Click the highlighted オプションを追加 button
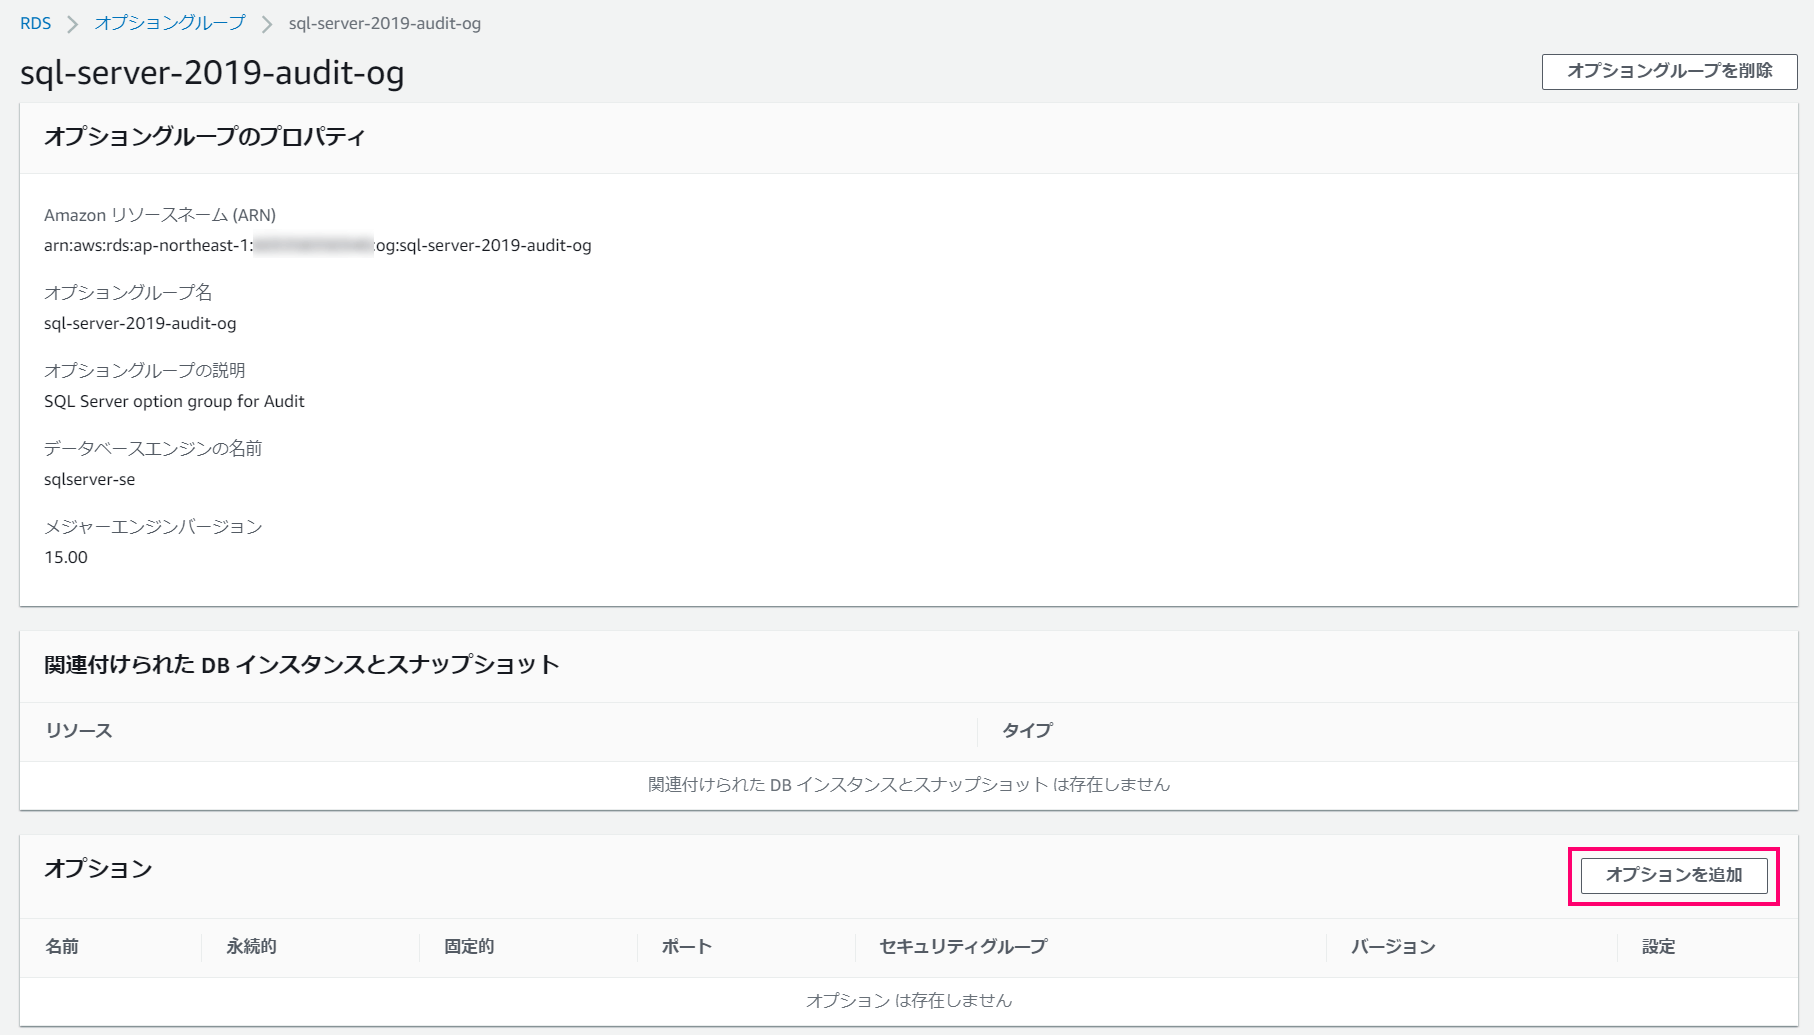 (1673, 875)
